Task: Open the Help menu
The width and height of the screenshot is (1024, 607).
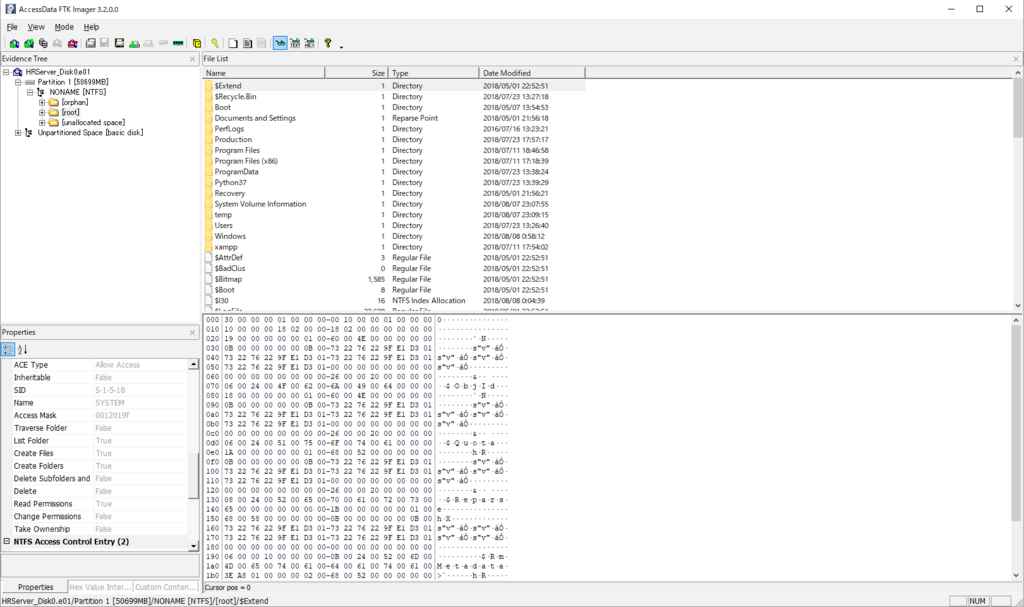Action: point(91,27)
